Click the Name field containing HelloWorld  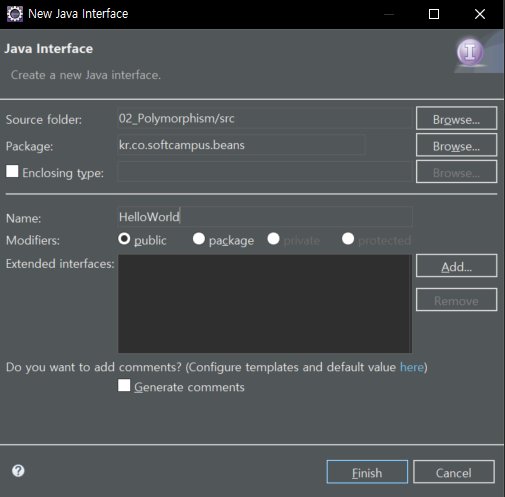click(265, 217)
